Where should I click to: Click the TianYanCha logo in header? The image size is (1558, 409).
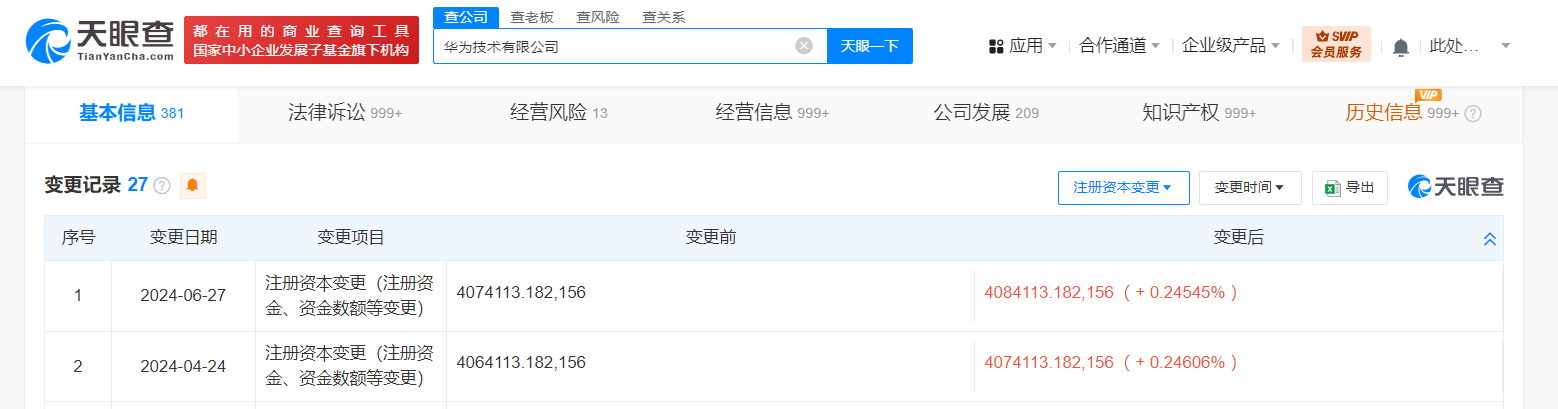click(99, 41)
